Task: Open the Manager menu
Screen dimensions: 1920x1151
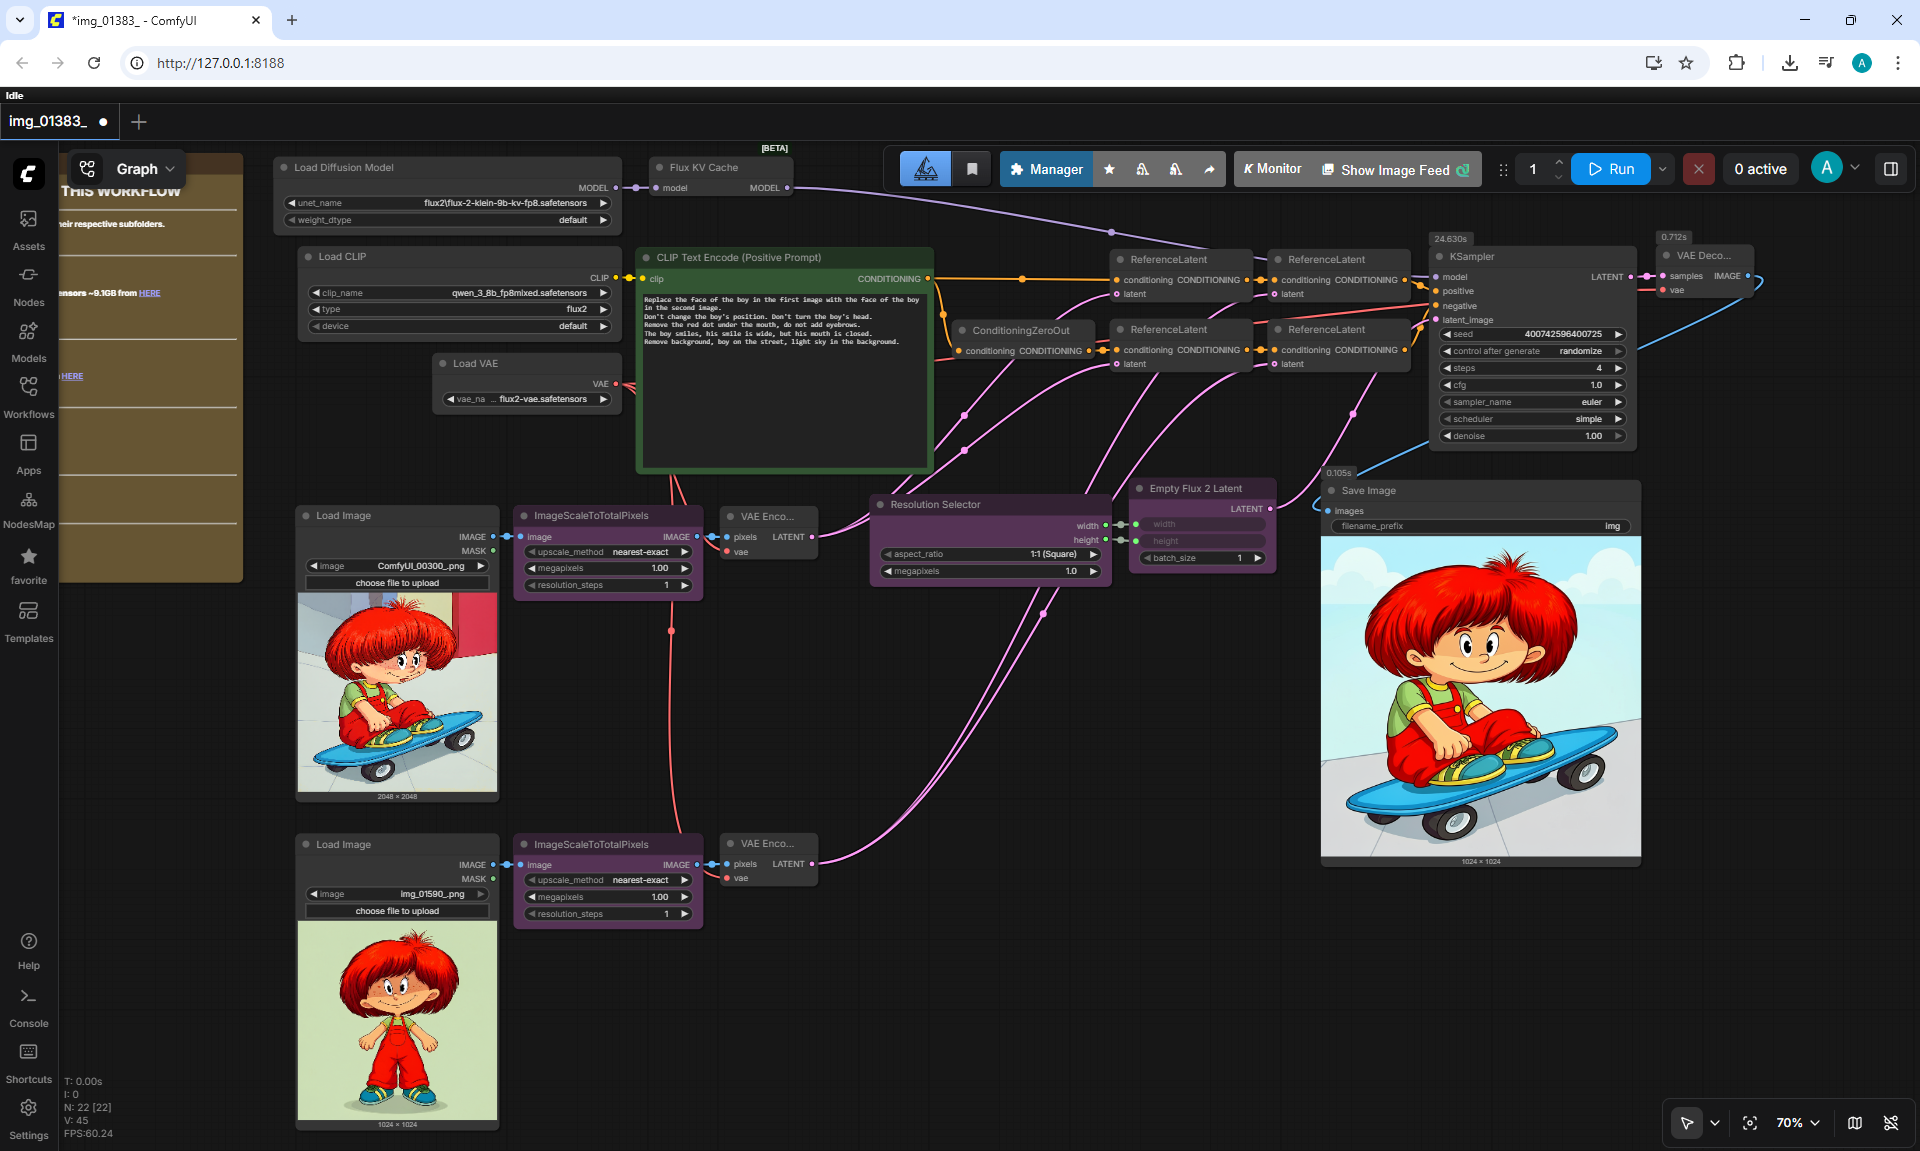Action: [1046, 169]
